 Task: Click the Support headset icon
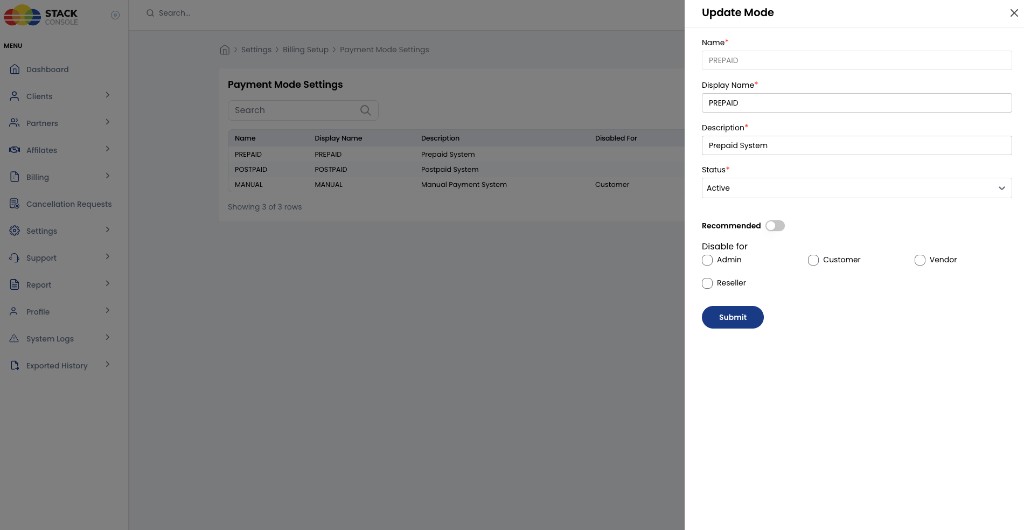tap(14, 258)
